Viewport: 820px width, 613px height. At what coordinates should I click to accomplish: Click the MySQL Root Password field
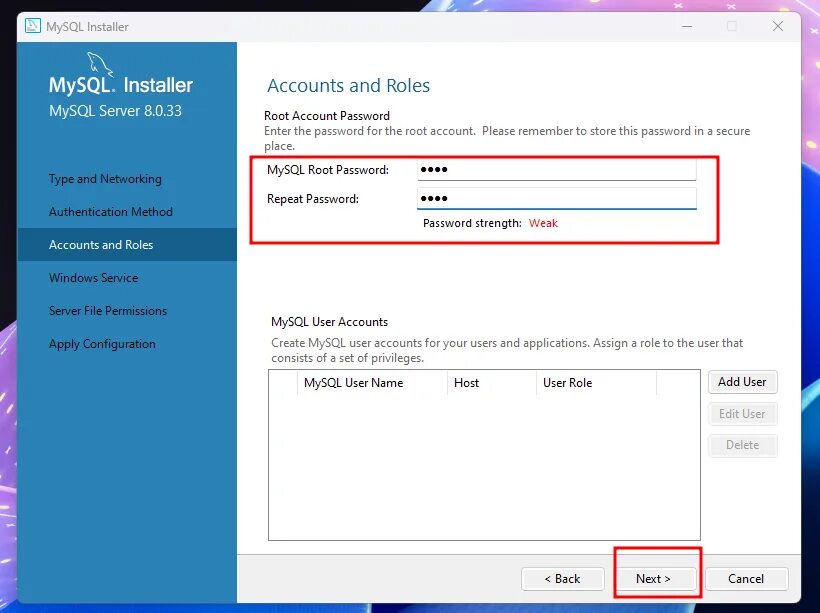556,168
